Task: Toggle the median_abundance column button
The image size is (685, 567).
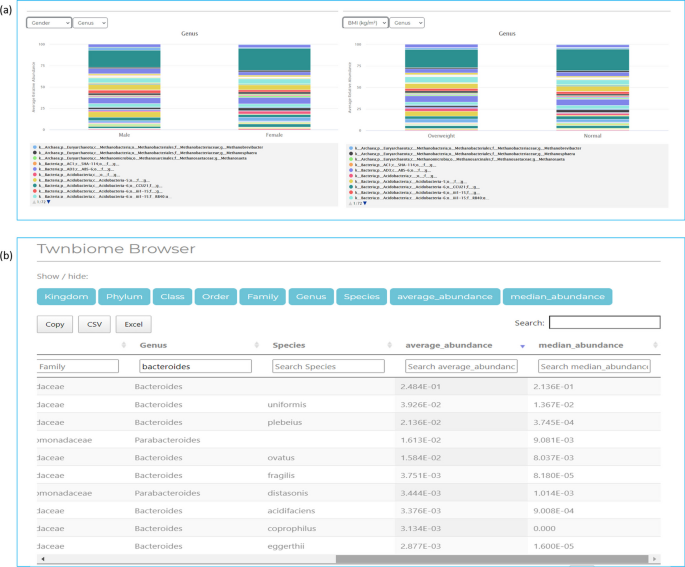Action: 557,297
